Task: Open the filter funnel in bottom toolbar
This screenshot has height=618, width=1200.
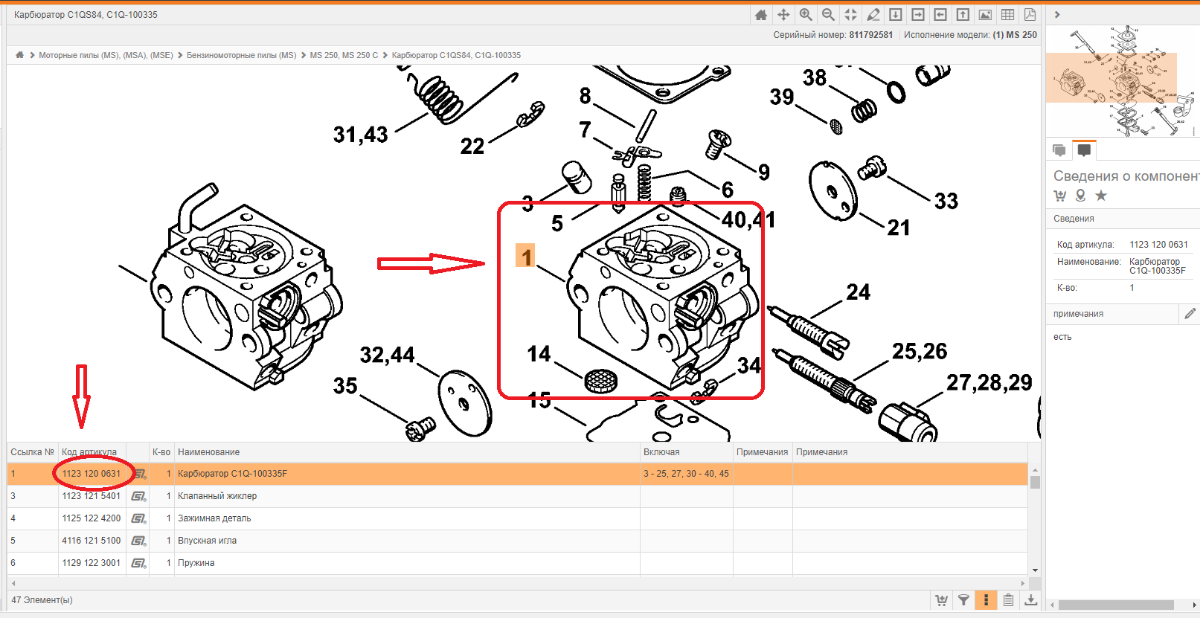Action: 963,600
